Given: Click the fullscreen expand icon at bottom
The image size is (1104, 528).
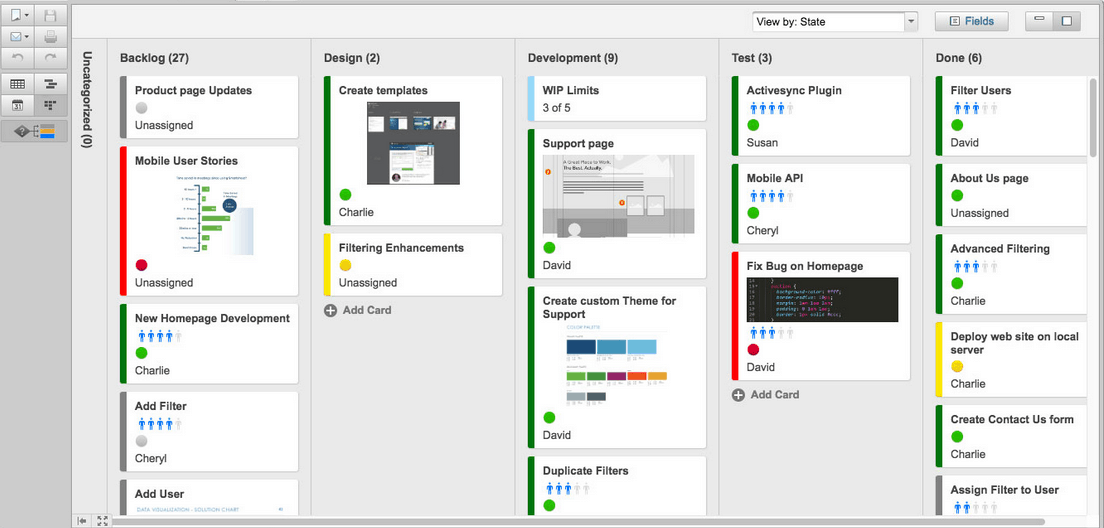Looking at the screenshot, I should coord(102,521).
